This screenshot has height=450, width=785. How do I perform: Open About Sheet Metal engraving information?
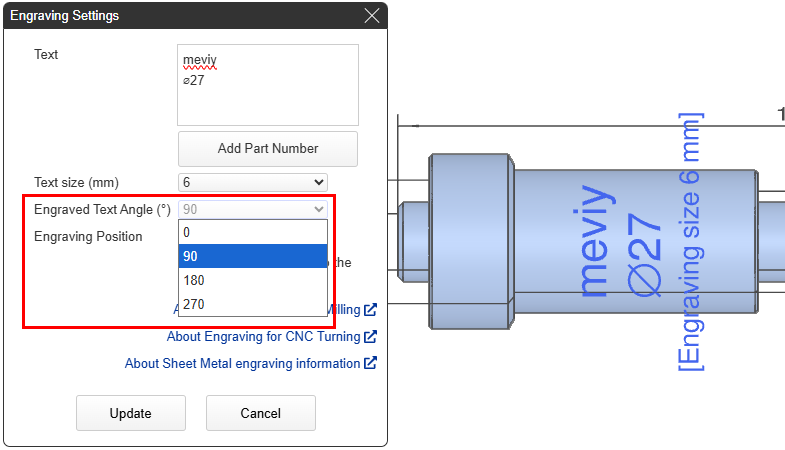[242, 364]
